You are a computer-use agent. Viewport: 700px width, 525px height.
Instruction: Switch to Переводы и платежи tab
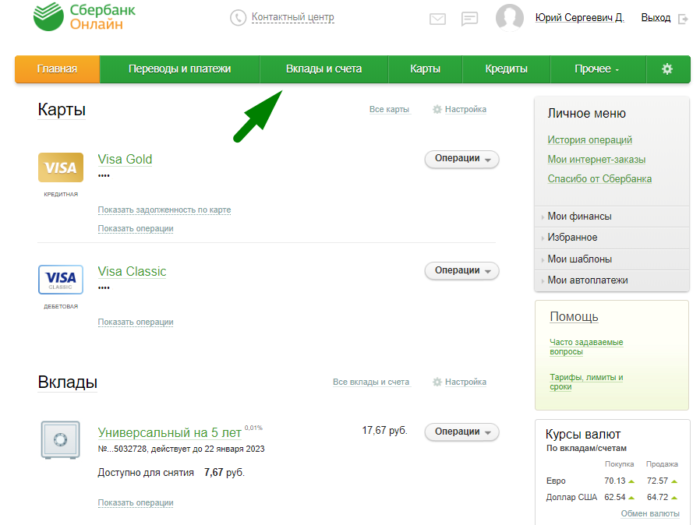point(180,69)
